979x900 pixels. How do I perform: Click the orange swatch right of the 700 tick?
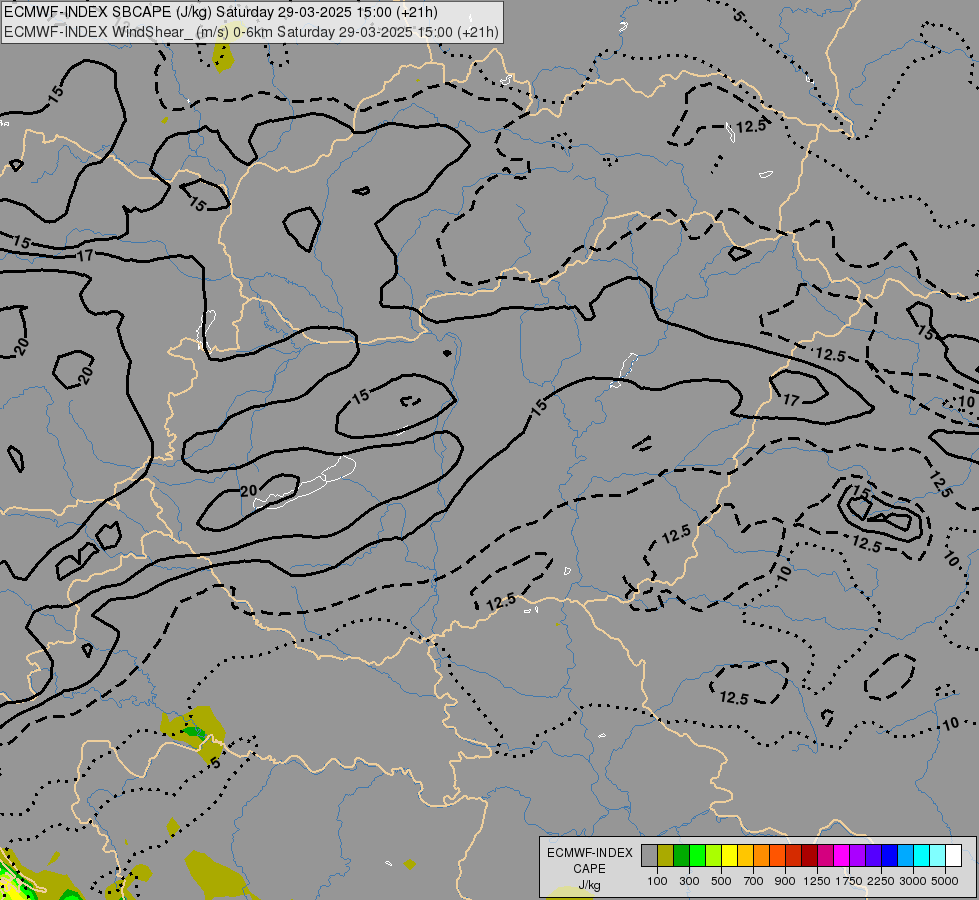[x=762, y=856]
